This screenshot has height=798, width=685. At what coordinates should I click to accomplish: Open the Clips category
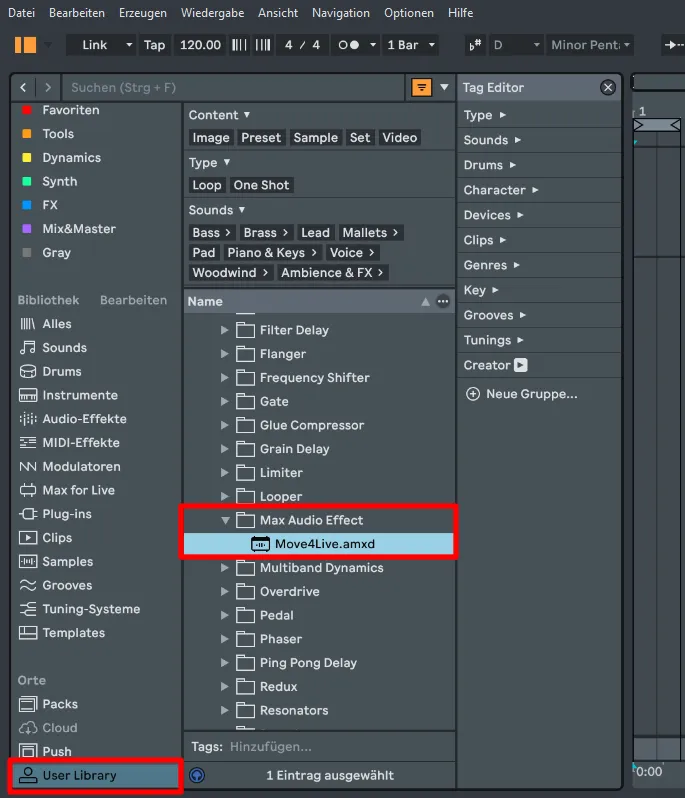(x=57, y=537)
